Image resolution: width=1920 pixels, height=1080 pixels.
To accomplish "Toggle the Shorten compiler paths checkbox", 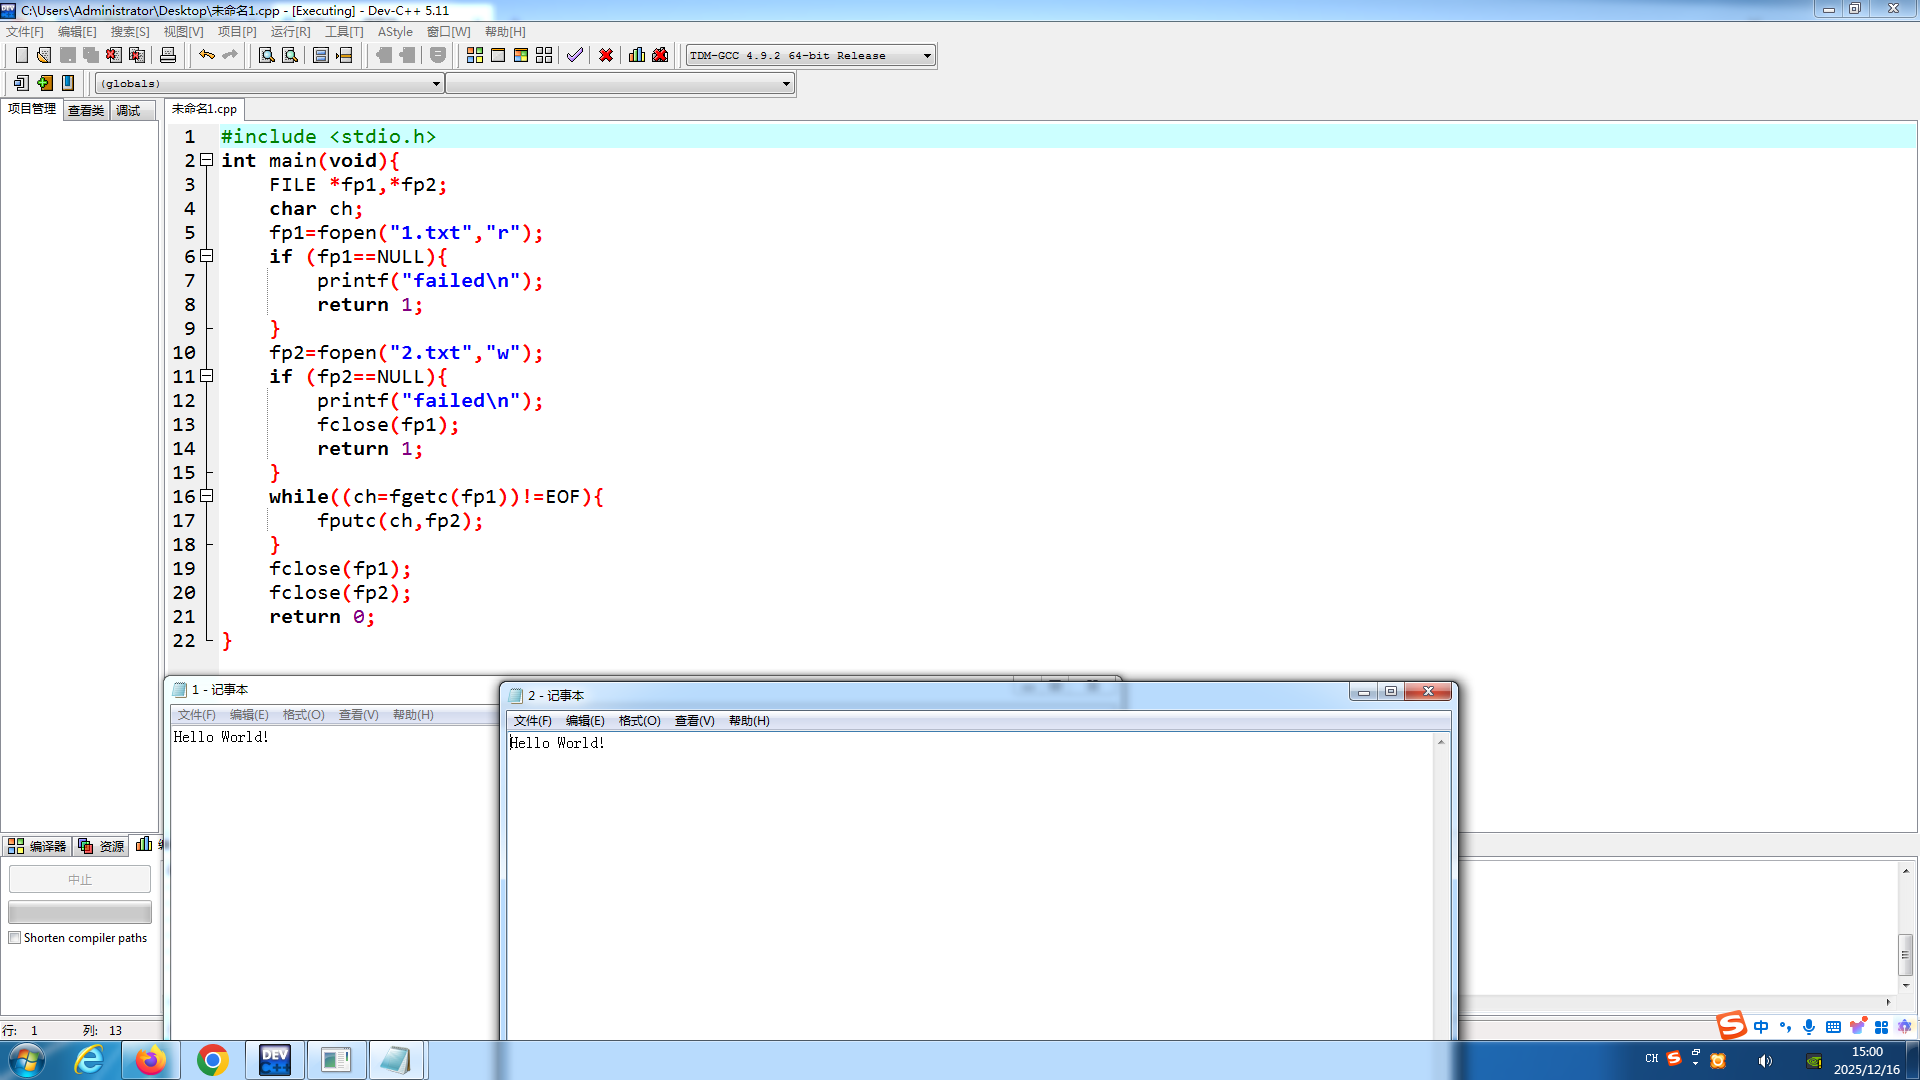I will point(15,938).
